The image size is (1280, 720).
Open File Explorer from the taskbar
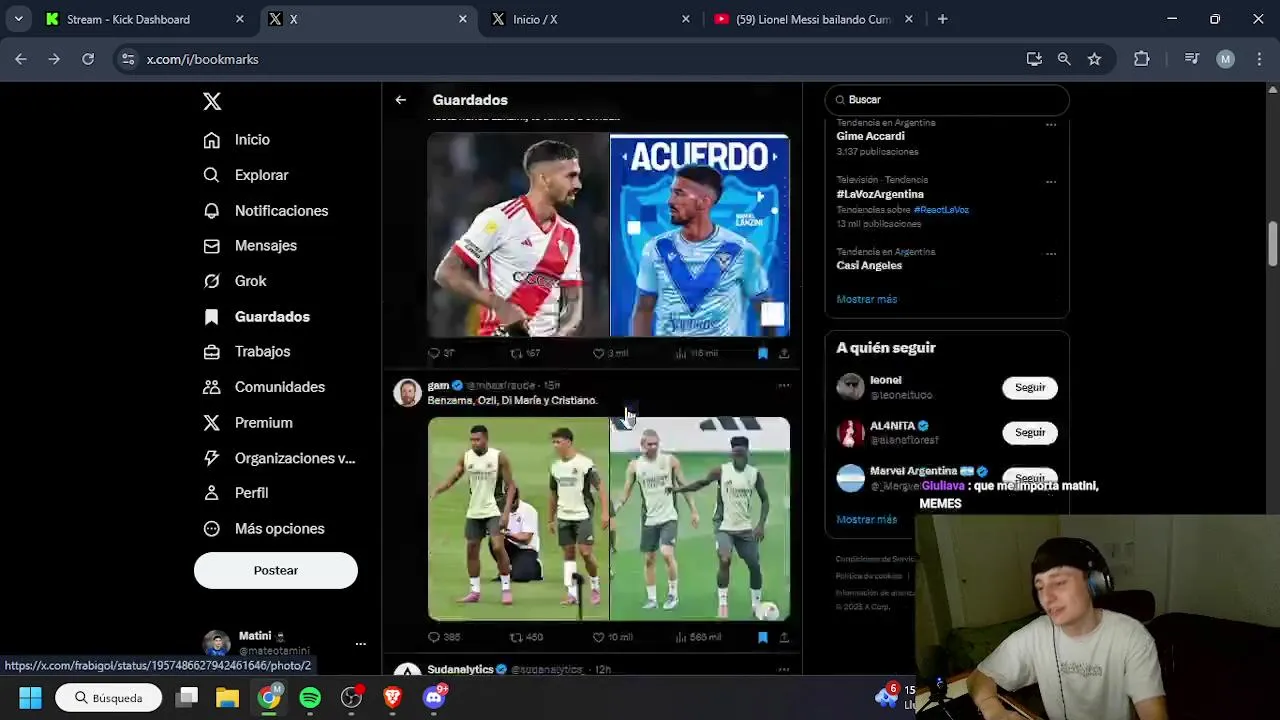pos(228,697)
